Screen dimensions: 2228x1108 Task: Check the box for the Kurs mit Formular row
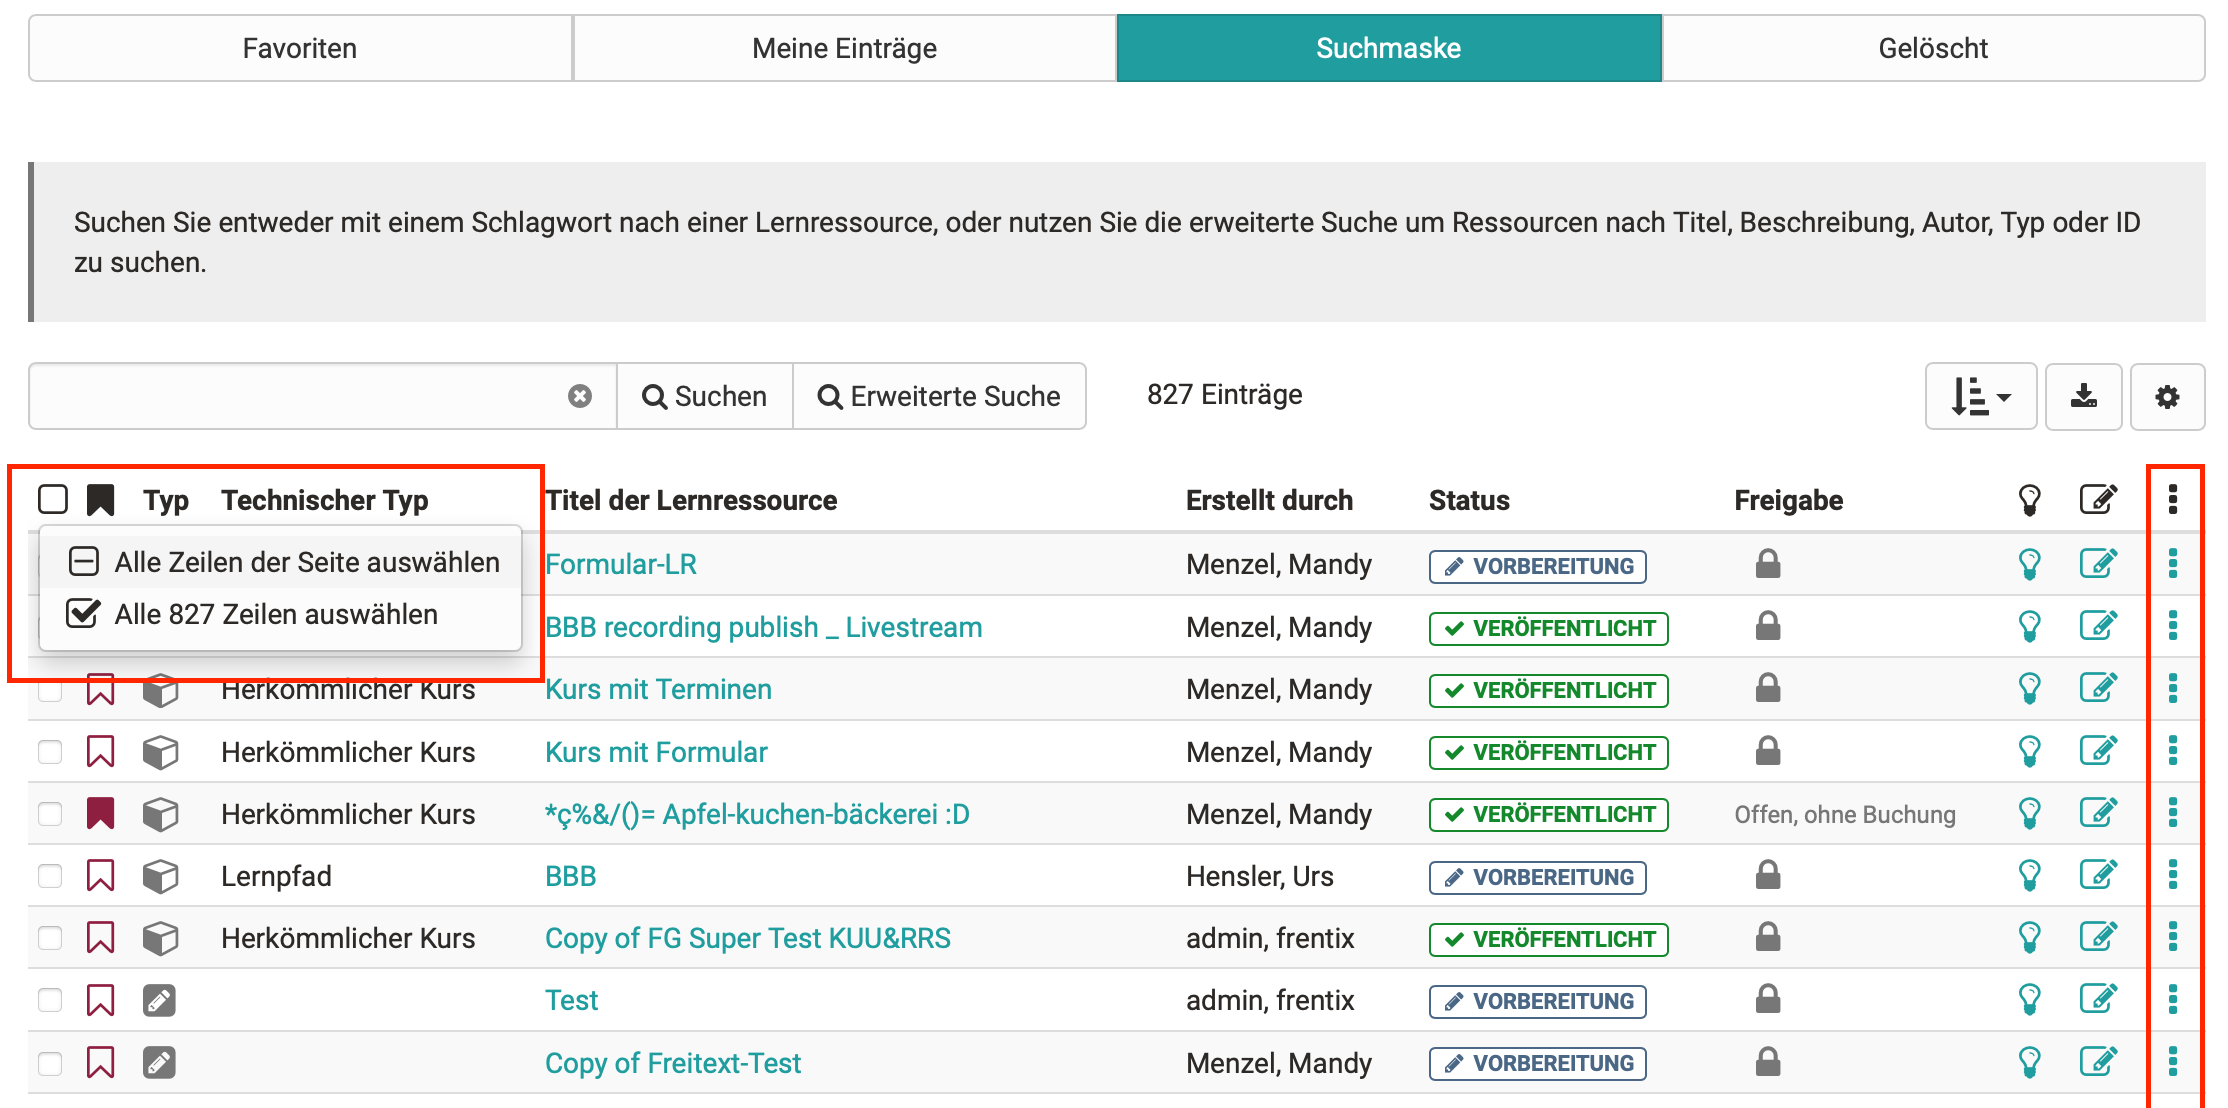click(x=50, y=752)
